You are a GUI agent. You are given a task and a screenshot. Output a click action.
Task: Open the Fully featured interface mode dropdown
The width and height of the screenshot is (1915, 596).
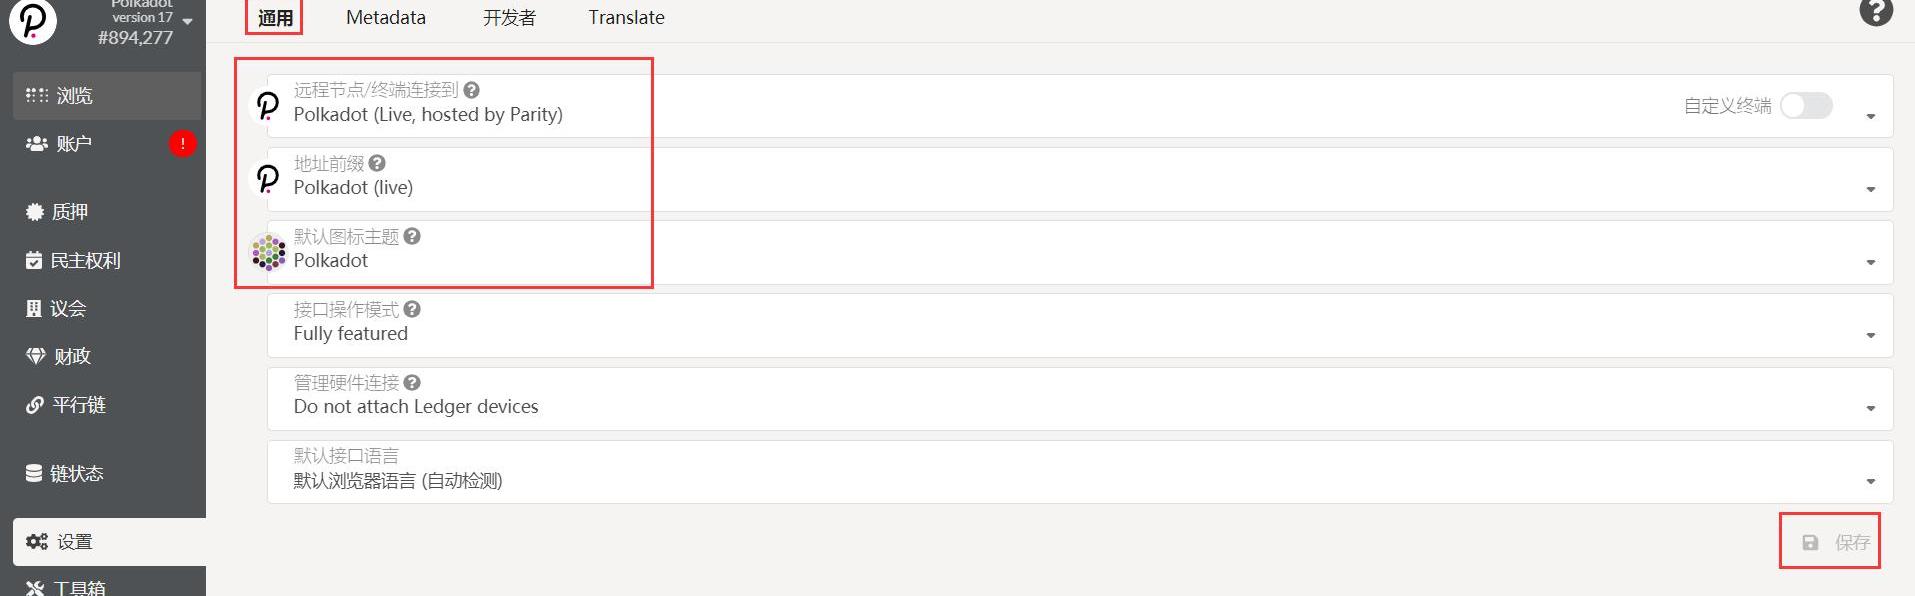(x=1870, y=335)
